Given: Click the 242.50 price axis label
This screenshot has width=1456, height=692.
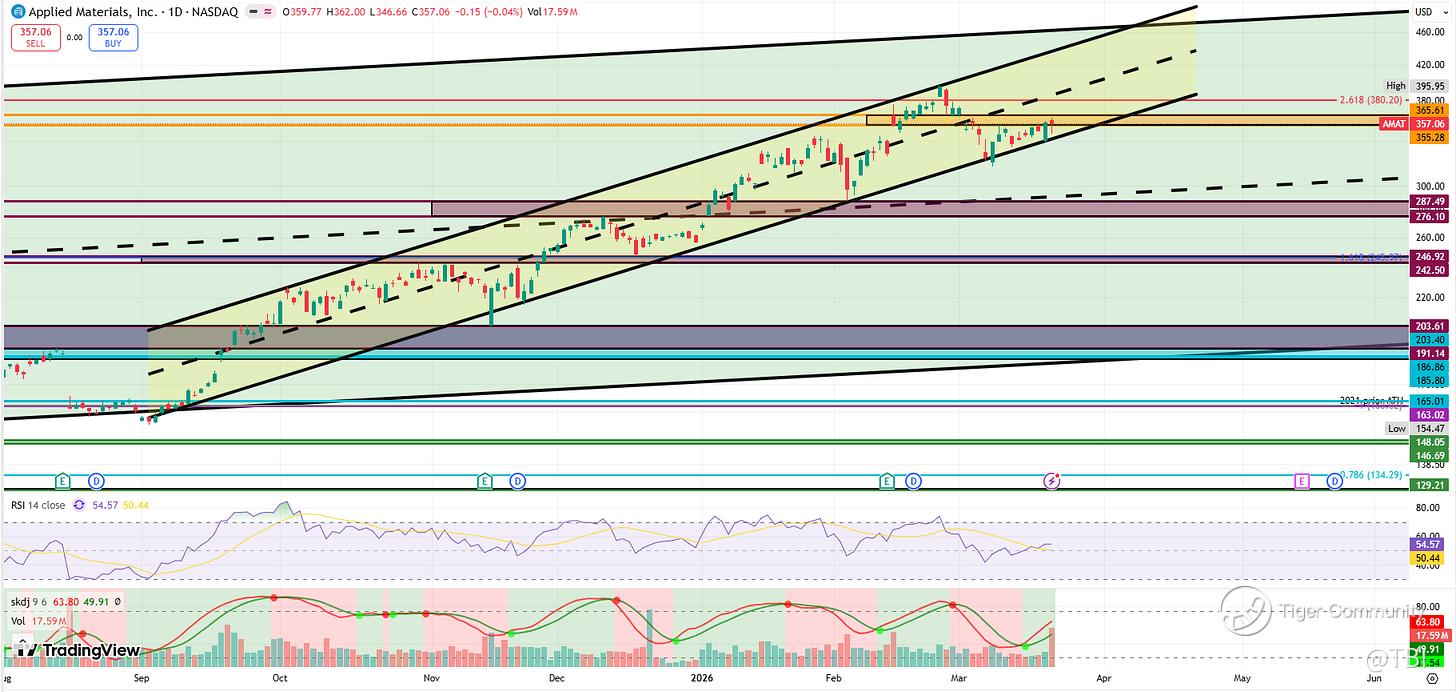Looking at the screenshot, I should click(1430, 270).
